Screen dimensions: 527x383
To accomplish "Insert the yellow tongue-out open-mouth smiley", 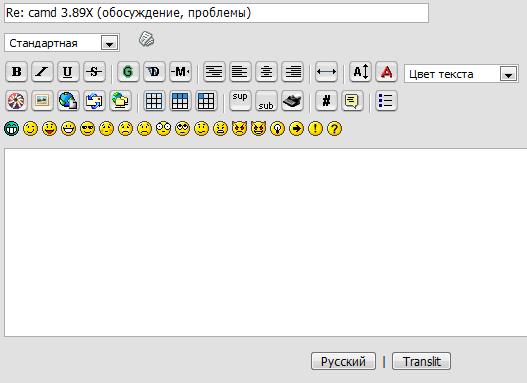I will pyautogui.click(x=49, y=129).
